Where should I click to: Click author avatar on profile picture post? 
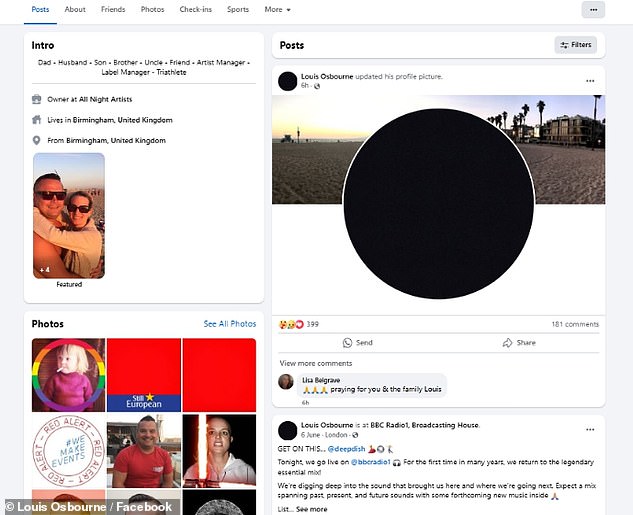[288, 81]
